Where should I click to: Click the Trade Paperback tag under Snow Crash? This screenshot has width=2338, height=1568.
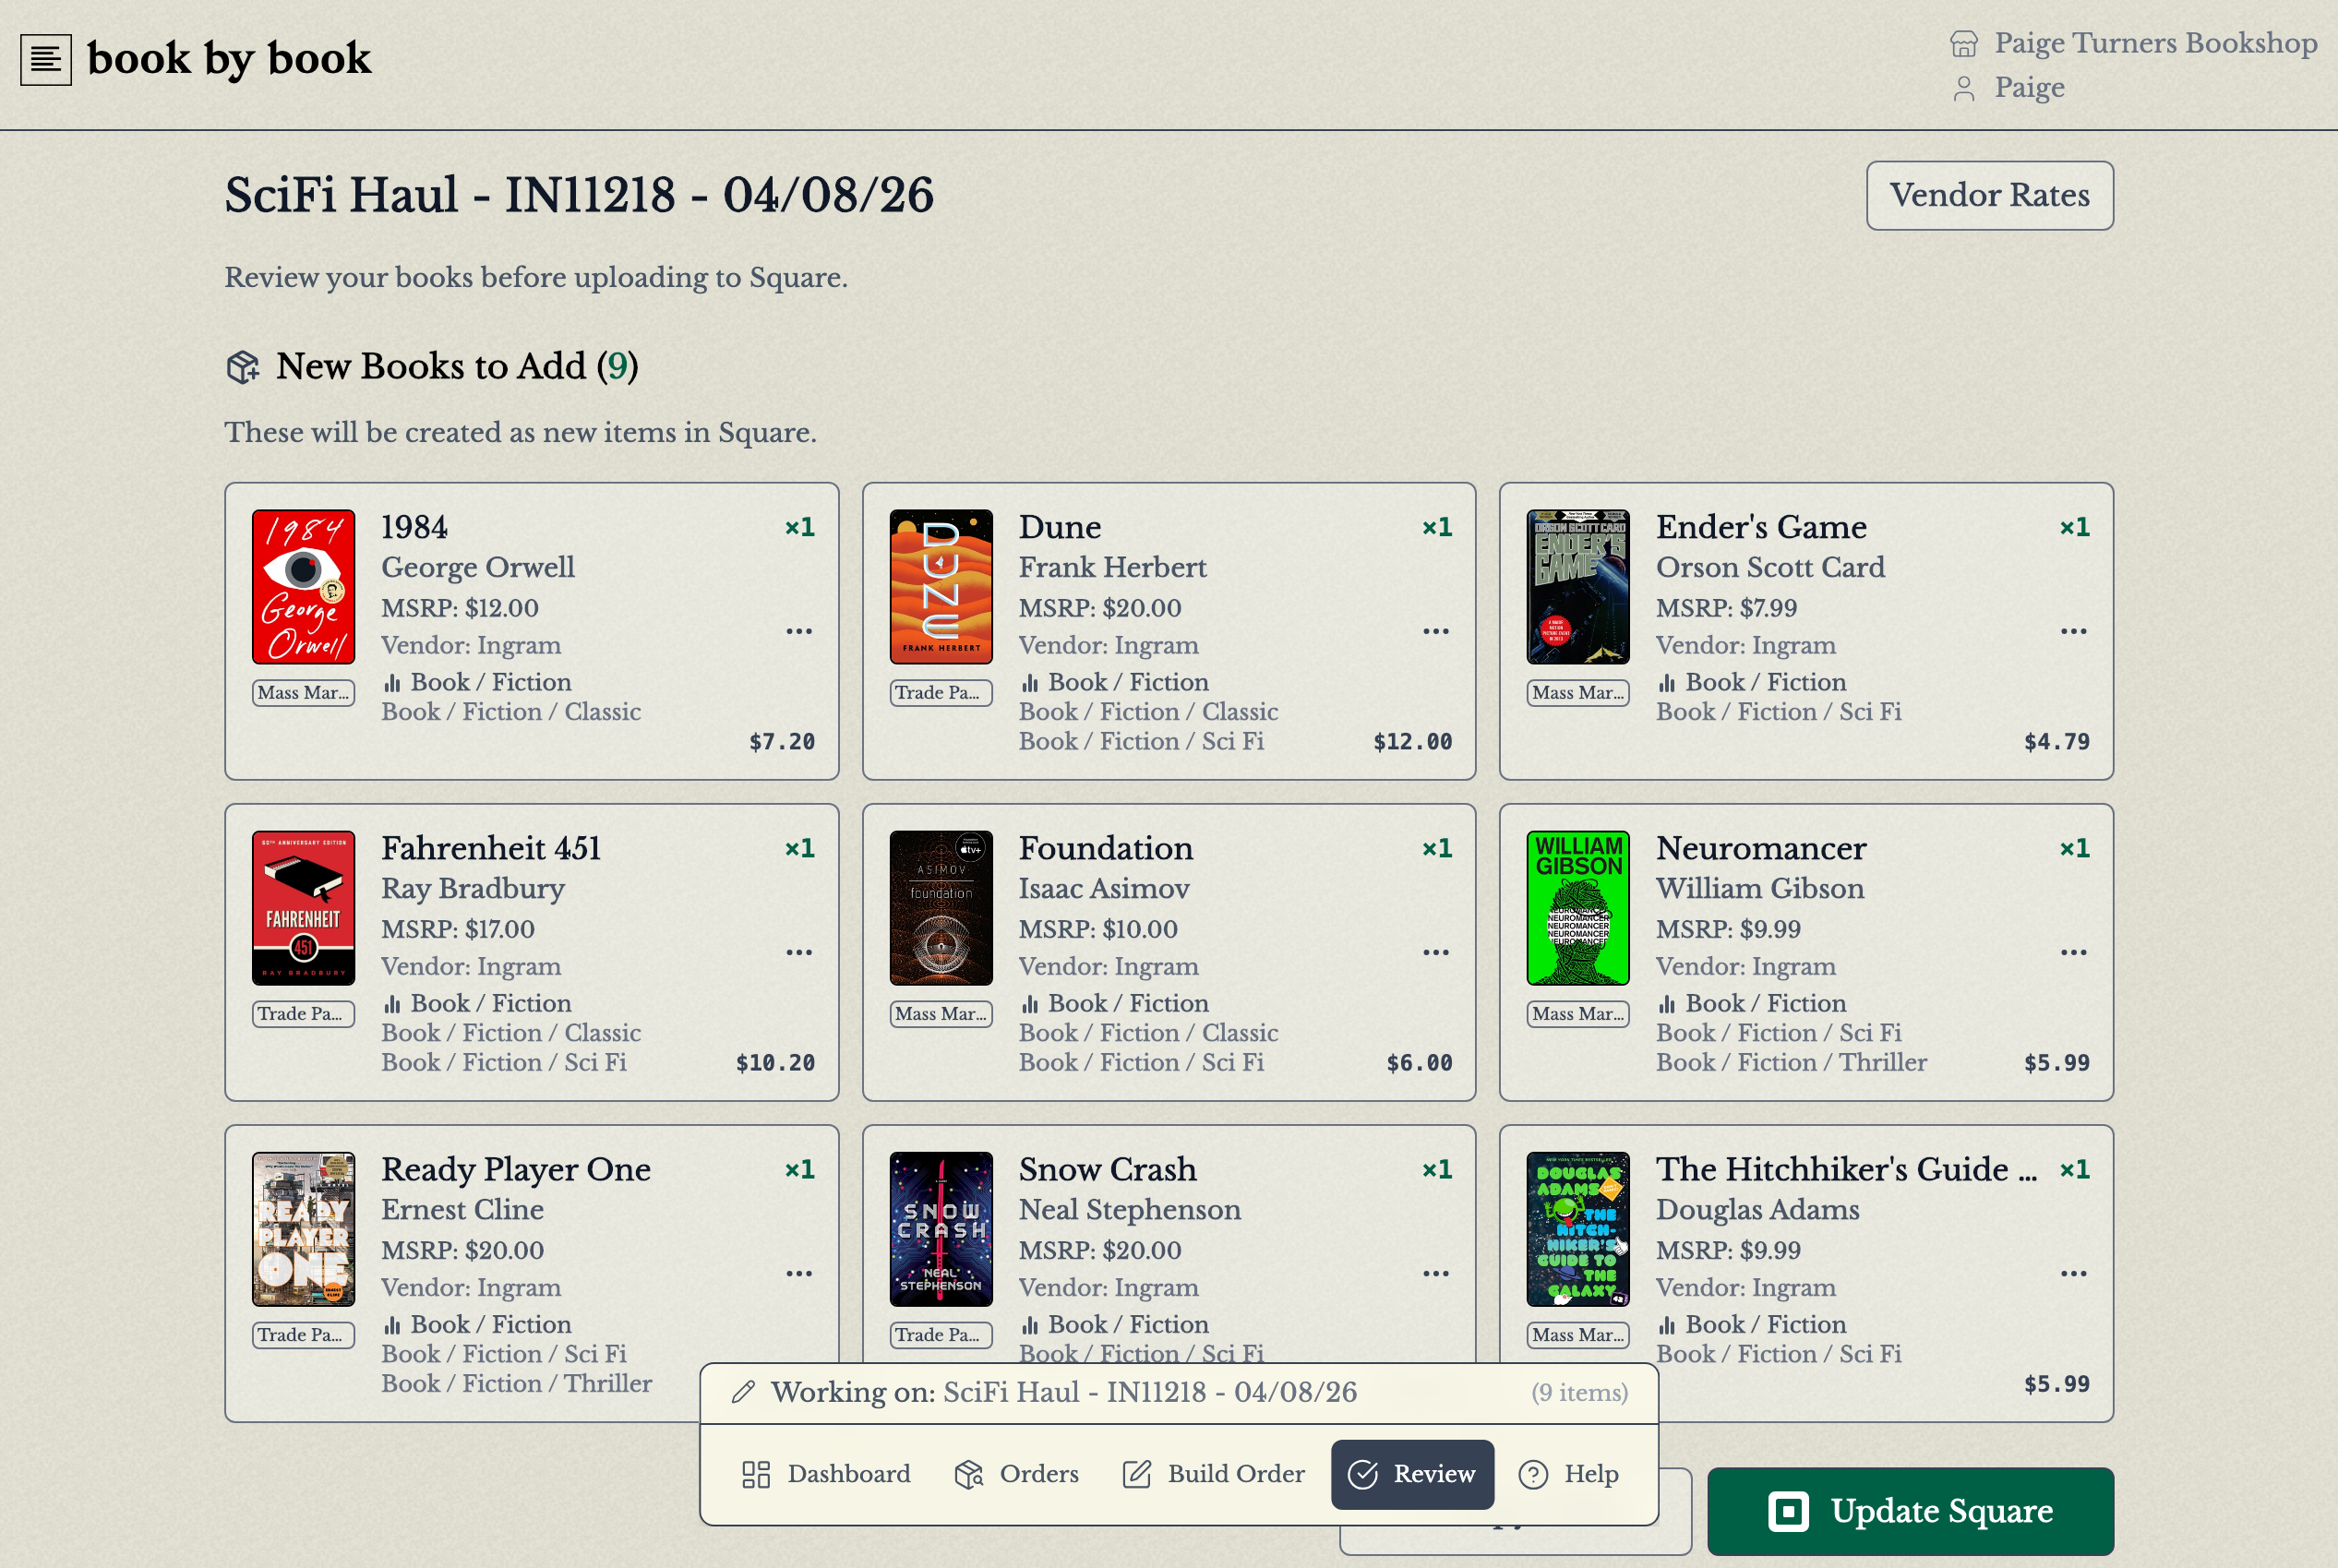(941, 1335)
